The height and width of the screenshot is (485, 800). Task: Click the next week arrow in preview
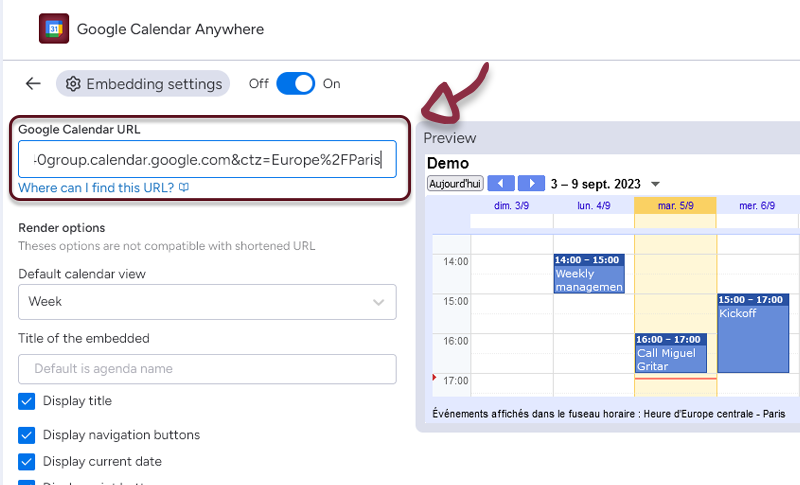coord(532,184)
